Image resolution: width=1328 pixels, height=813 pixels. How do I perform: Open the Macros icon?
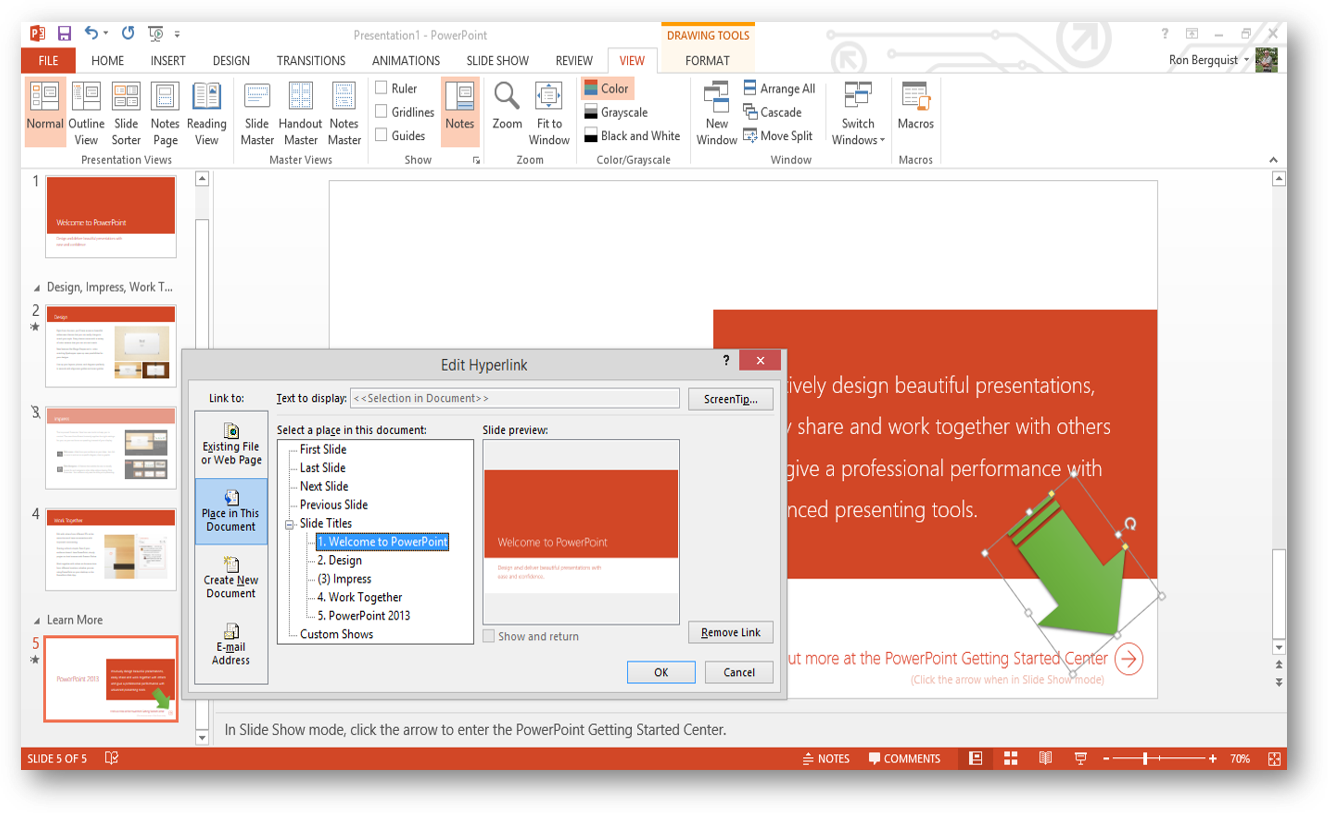(915, 97)
